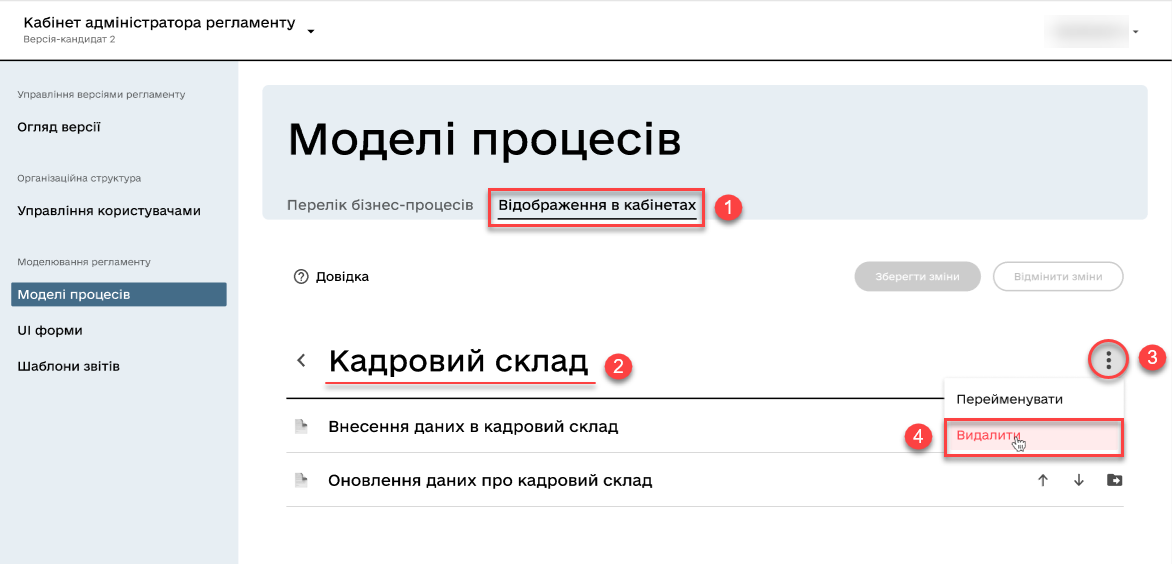Move Оновлення даних process down with arrow
The height and width of the screenshot is (564, 1172).
(1079, 481)
